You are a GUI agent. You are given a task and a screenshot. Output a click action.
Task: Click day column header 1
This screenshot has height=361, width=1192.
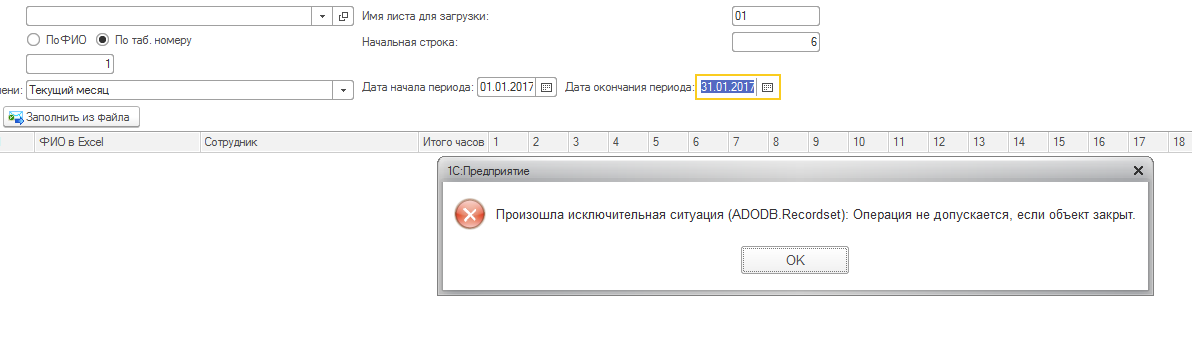(508, 142)
